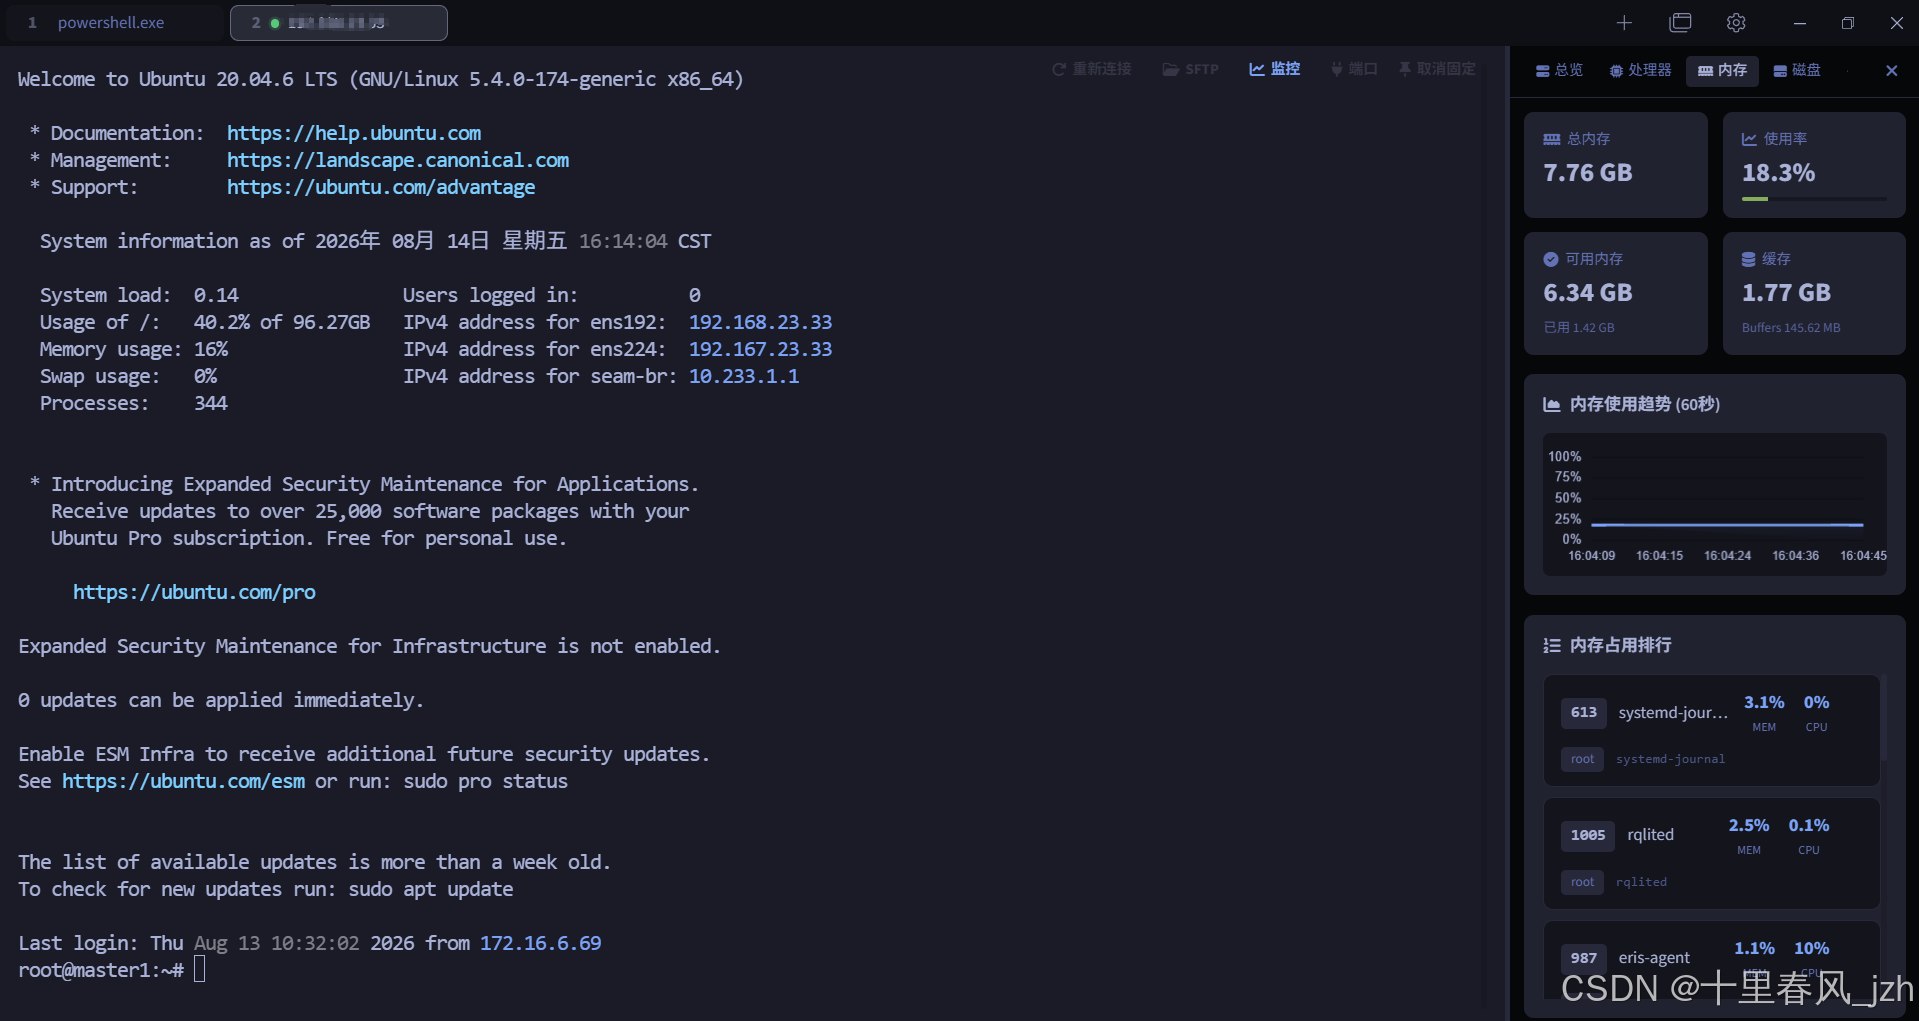The height and width of the screenshot is (1021, 1919).
Task: Minimize the terminal window
Action: click(1799, 23)
